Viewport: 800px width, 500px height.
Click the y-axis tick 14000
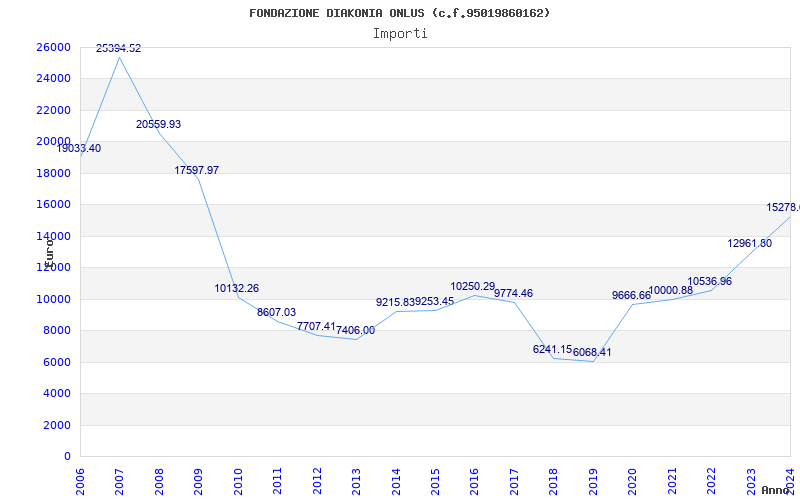(54, 236)
